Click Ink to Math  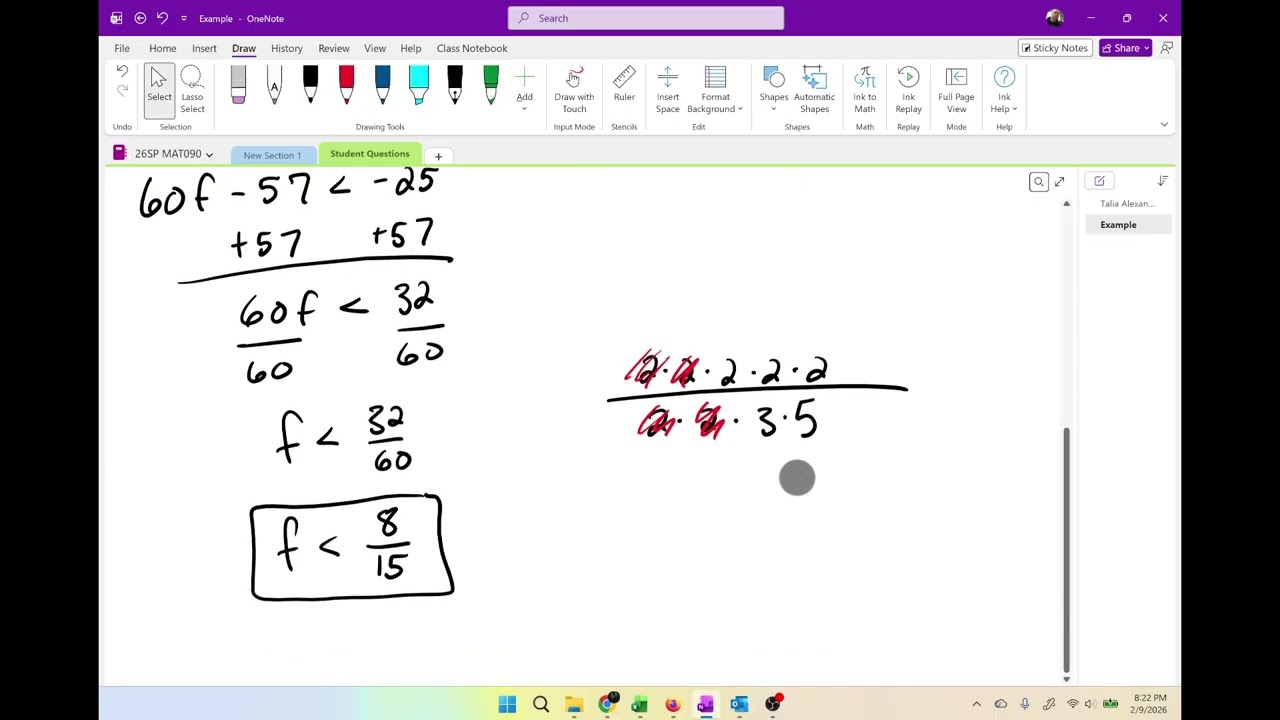coord(865,91)
